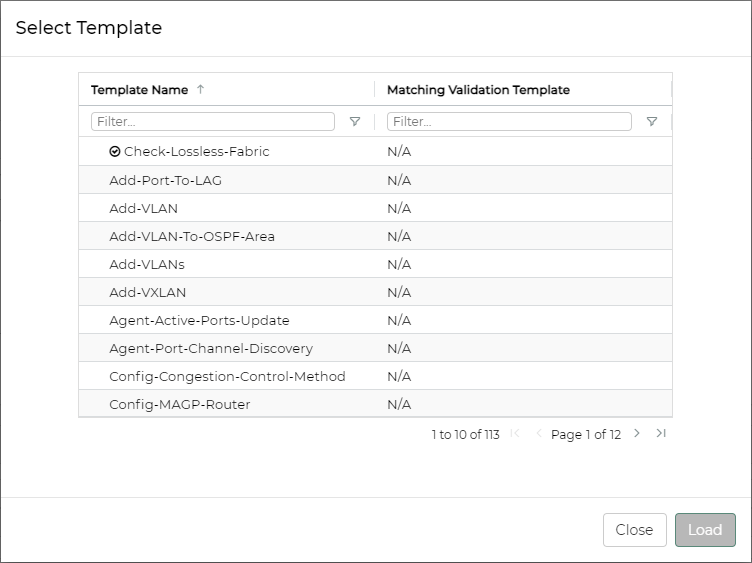Select the Add-Port-To-LAG template row
This screenshot has height=563, width=752.
(x=166, y=180)
